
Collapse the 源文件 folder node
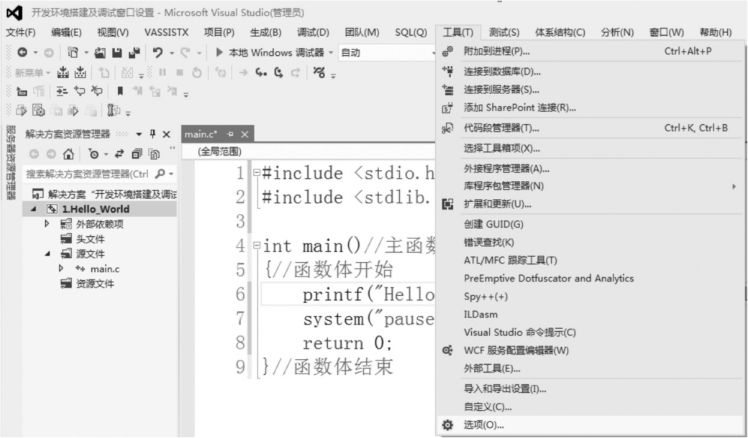[47, 253]
